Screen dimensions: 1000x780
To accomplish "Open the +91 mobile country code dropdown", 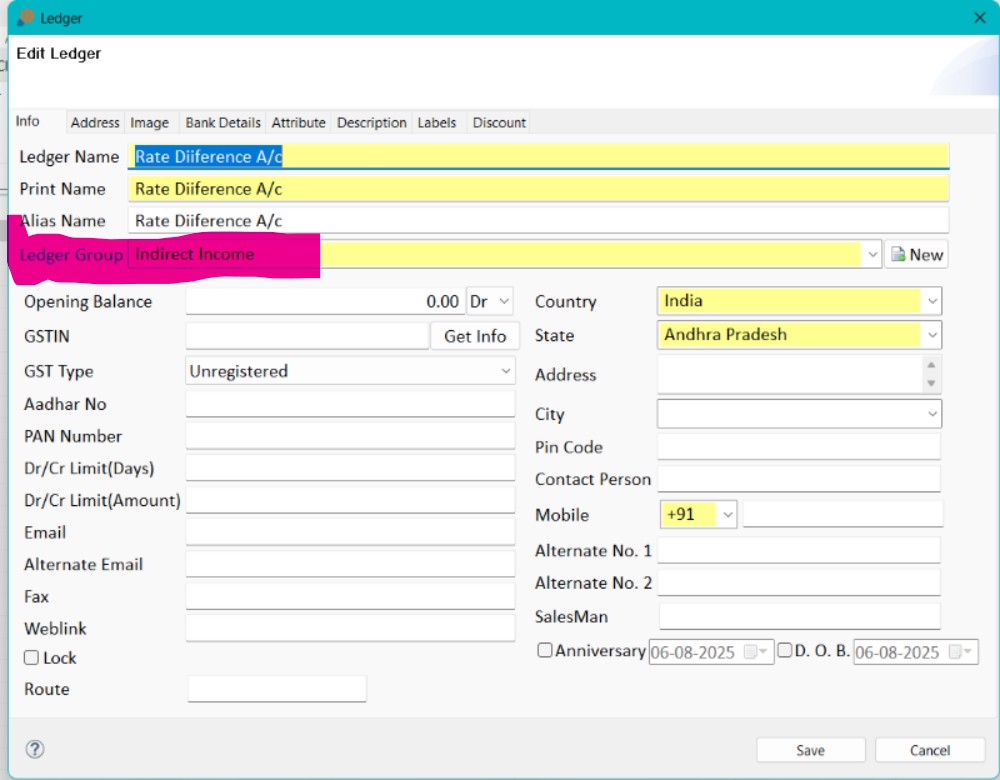I will [698, 514].
